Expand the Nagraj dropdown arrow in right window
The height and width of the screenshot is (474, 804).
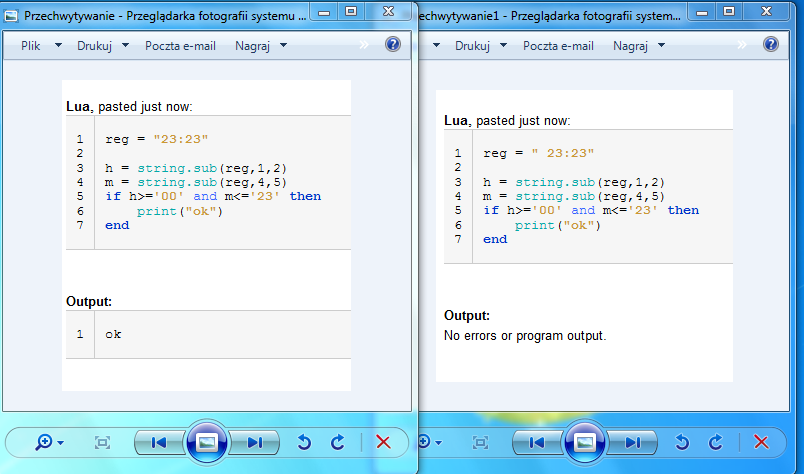[661, 45]
